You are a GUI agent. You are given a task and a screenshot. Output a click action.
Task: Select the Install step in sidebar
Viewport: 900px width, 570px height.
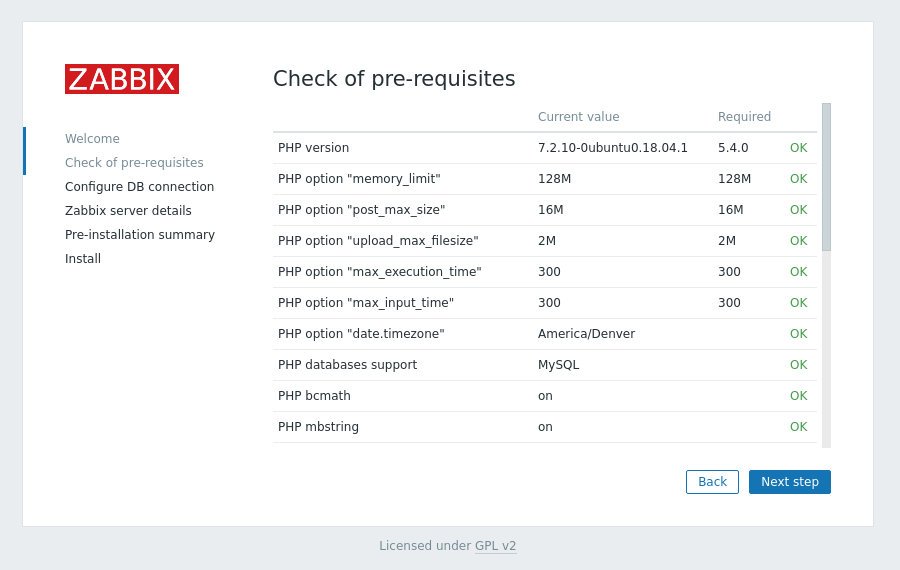(x=83, y=259)
